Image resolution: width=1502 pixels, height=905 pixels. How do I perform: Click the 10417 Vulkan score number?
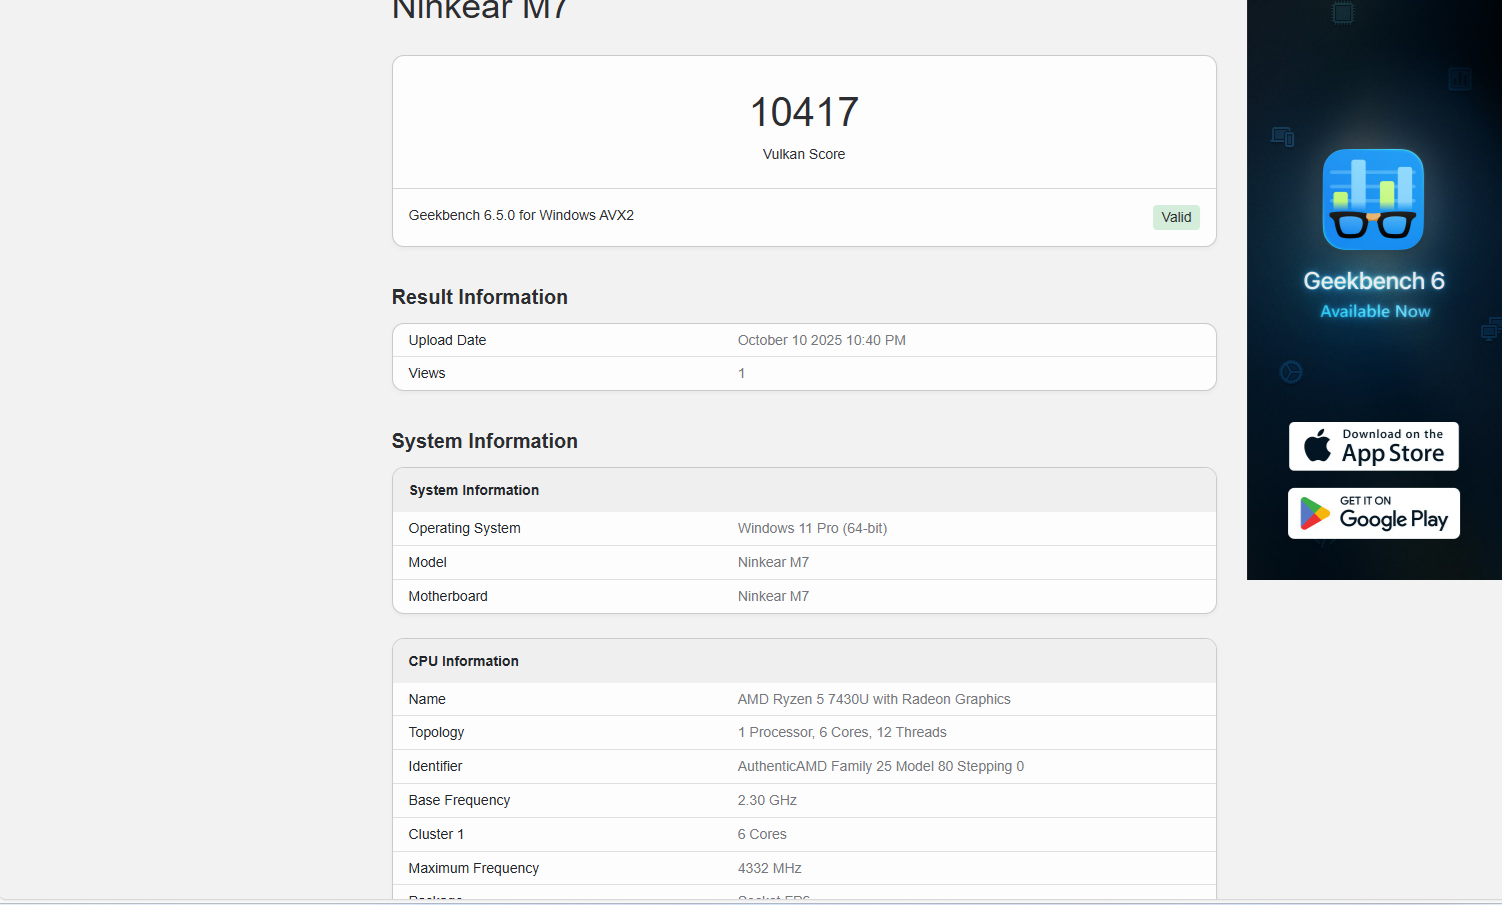[804, 112]
